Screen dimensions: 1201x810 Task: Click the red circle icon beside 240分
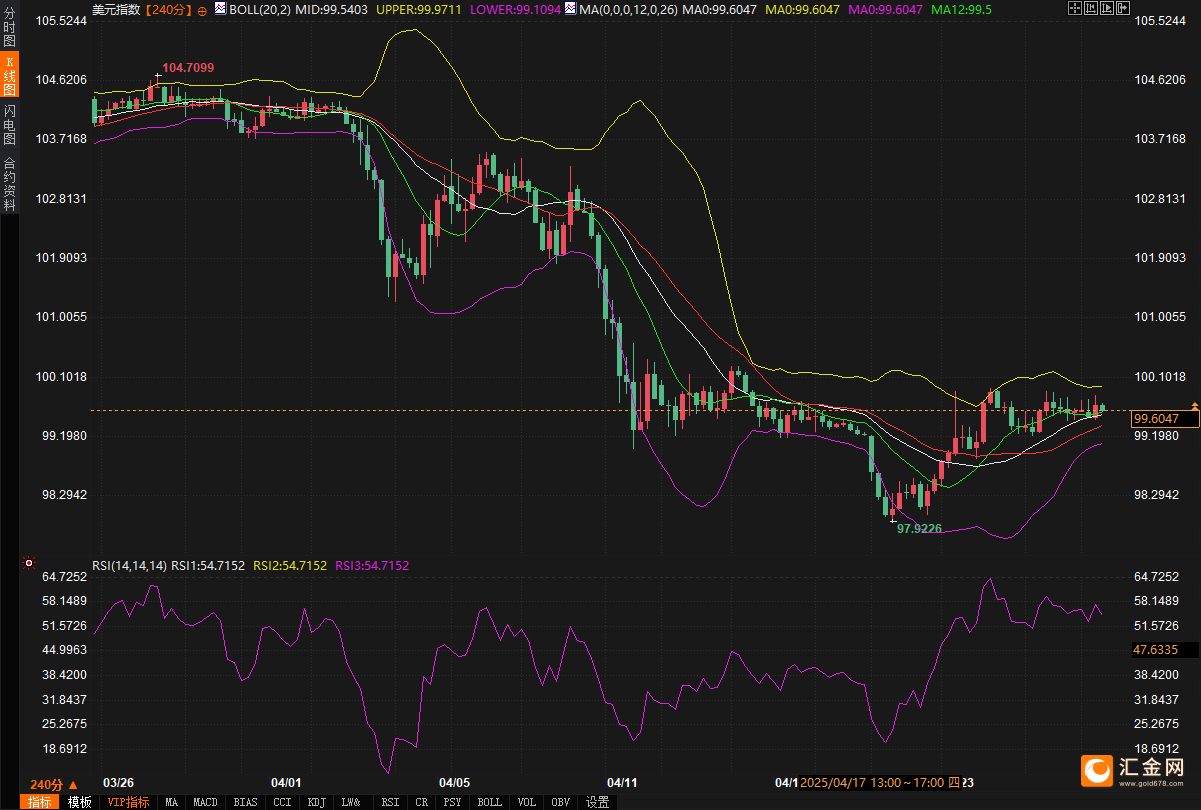(x=203, y=10)
